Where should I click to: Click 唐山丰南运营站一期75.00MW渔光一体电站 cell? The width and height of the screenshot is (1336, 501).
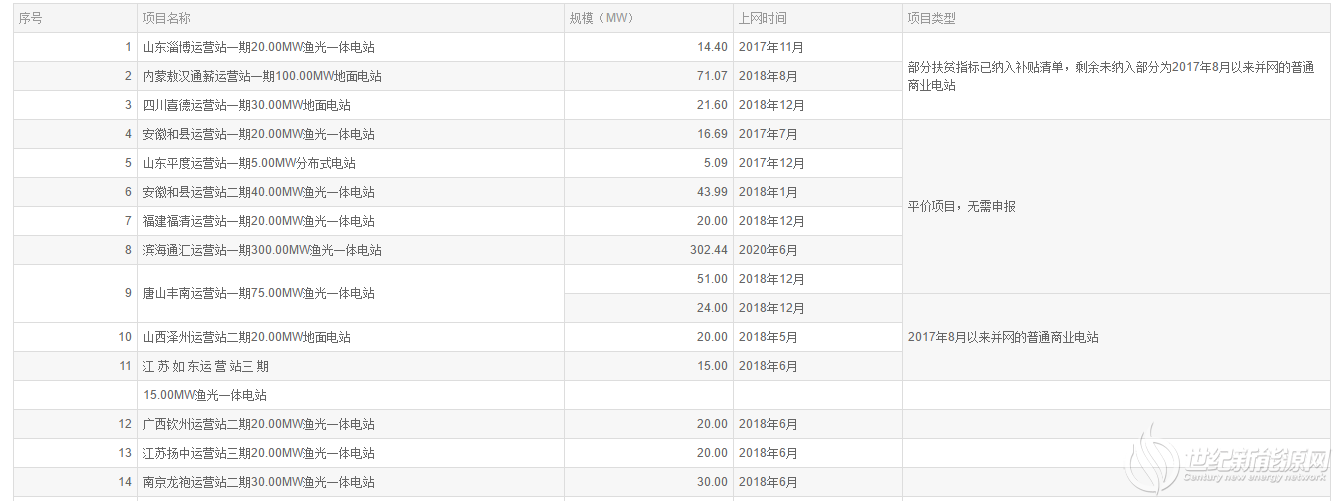tap(351, 293)
